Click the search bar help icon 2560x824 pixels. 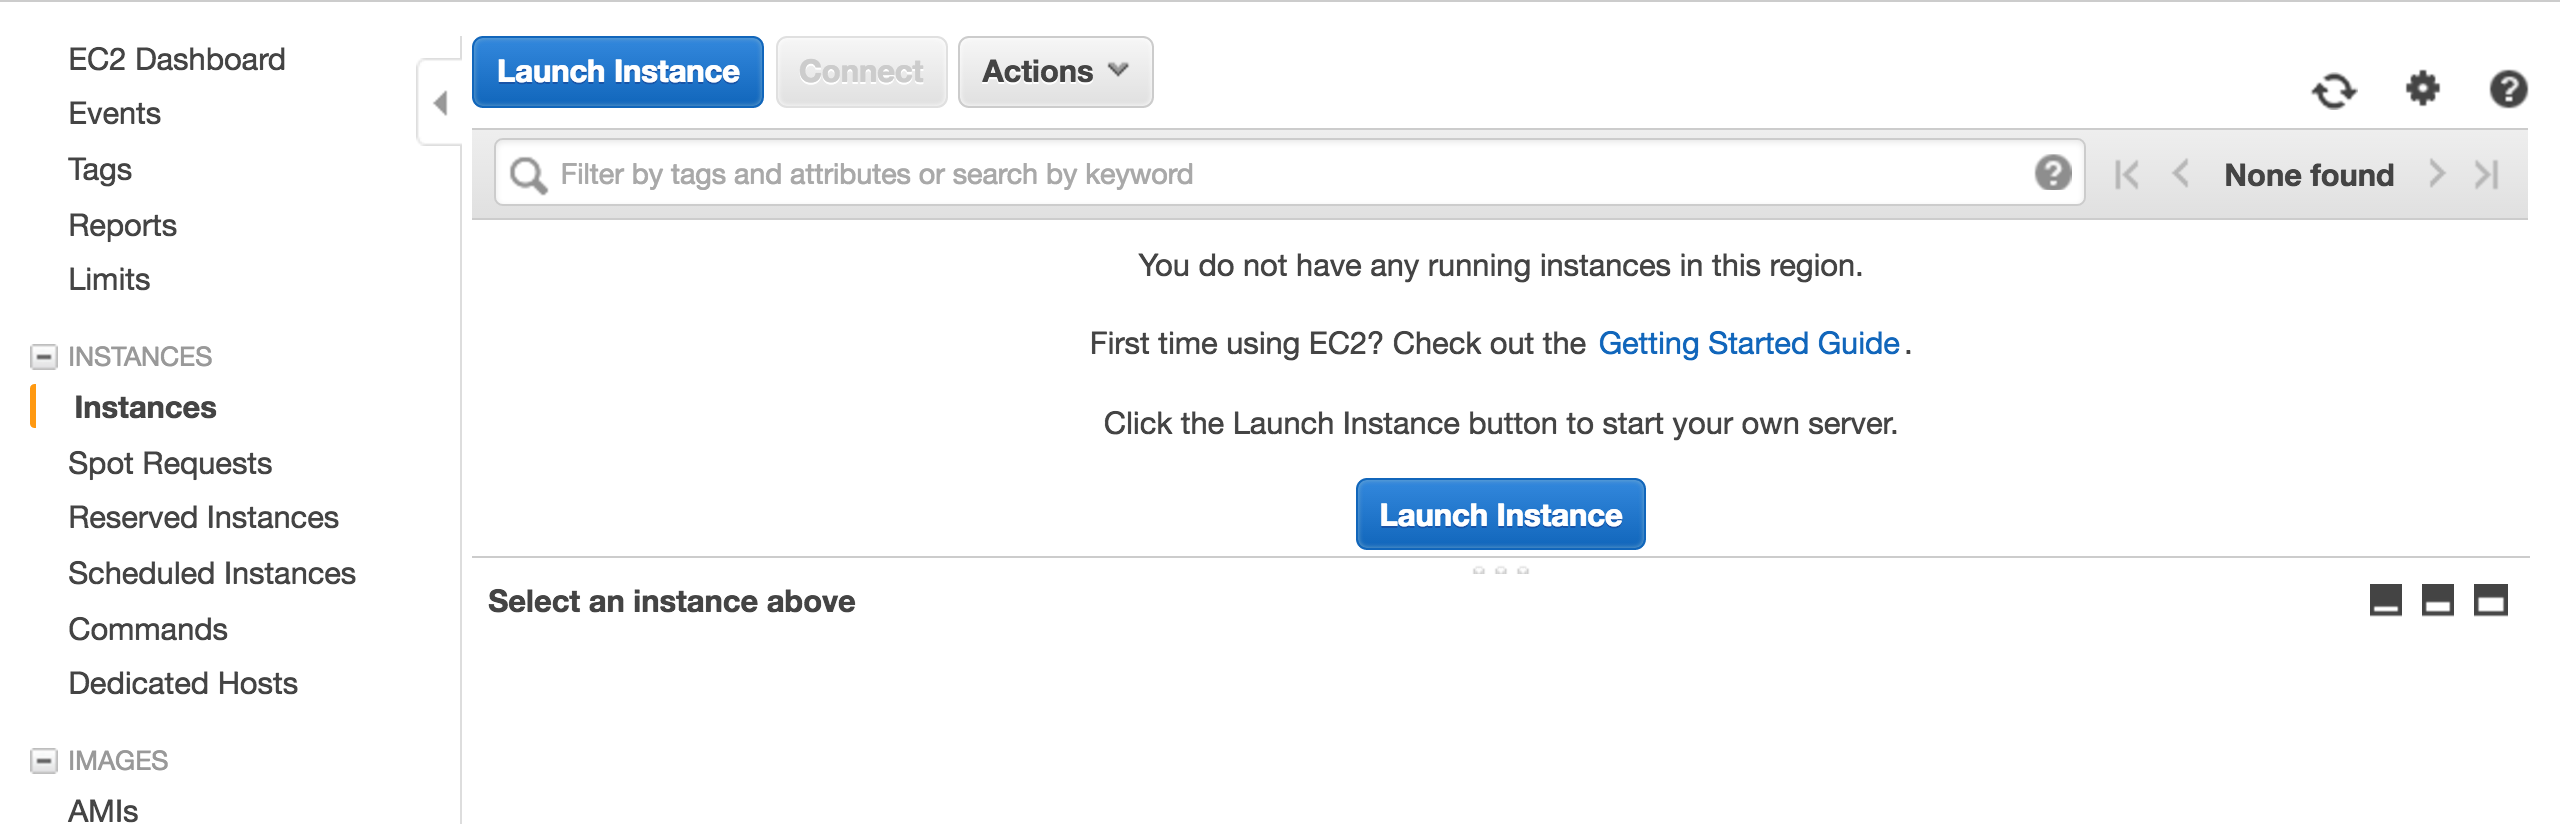[x=2052, y=173]
